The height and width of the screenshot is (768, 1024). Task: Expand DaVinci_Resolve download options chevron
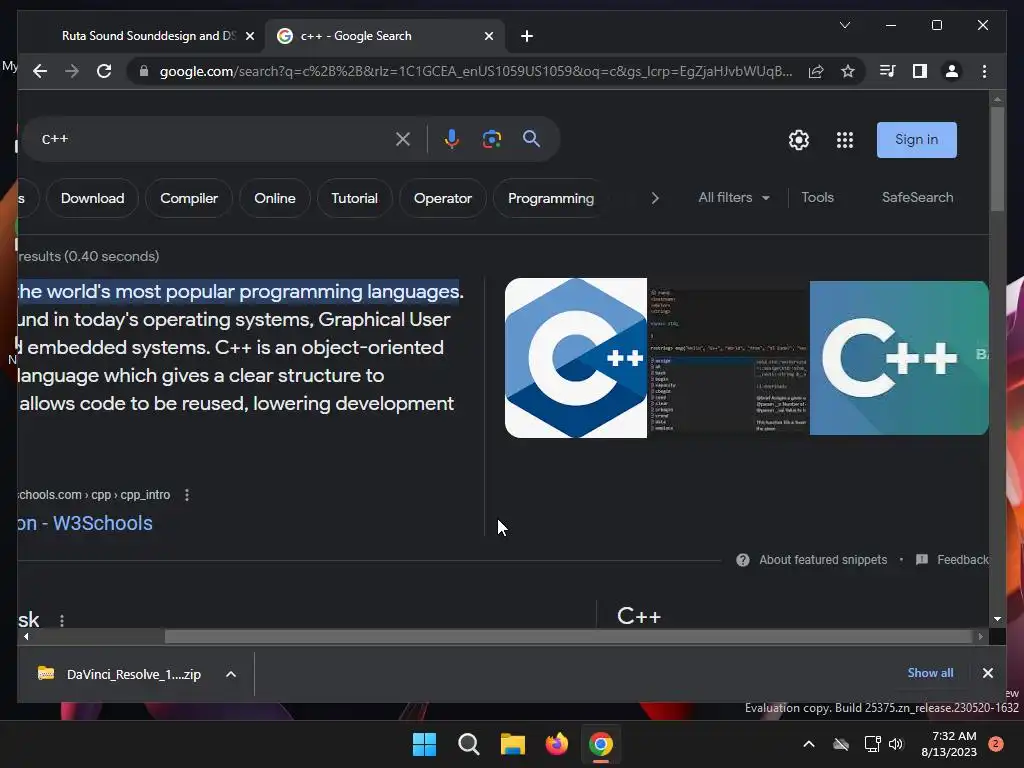click(x=231, y=674)
